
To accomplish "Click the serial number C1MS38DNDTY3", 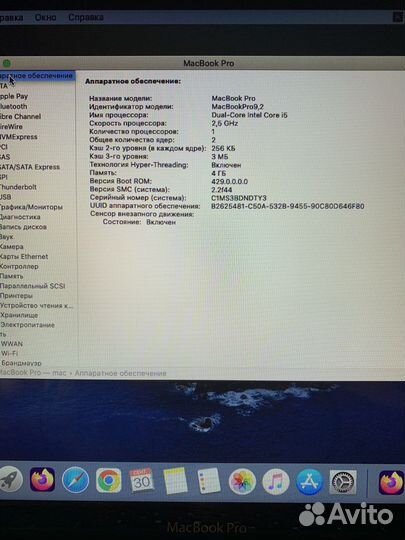I will pyautogui.click(x=239, y=198).
